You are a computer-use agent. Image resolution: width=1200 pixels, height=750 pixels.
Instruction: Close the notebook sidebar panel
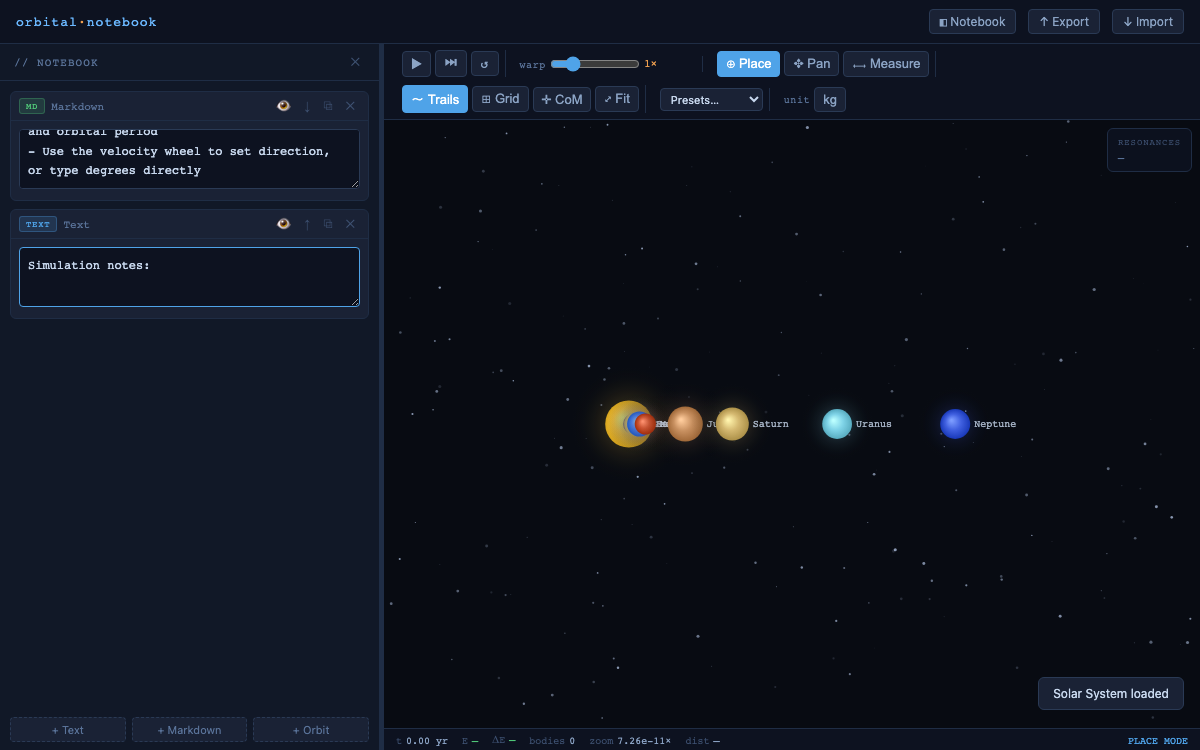point(355,62)
